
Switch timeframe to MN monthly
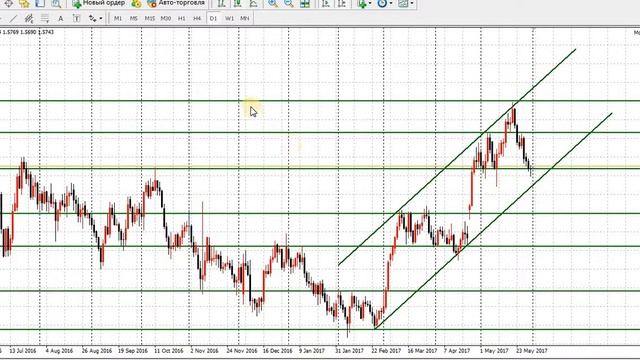click(x=244, y=18)
